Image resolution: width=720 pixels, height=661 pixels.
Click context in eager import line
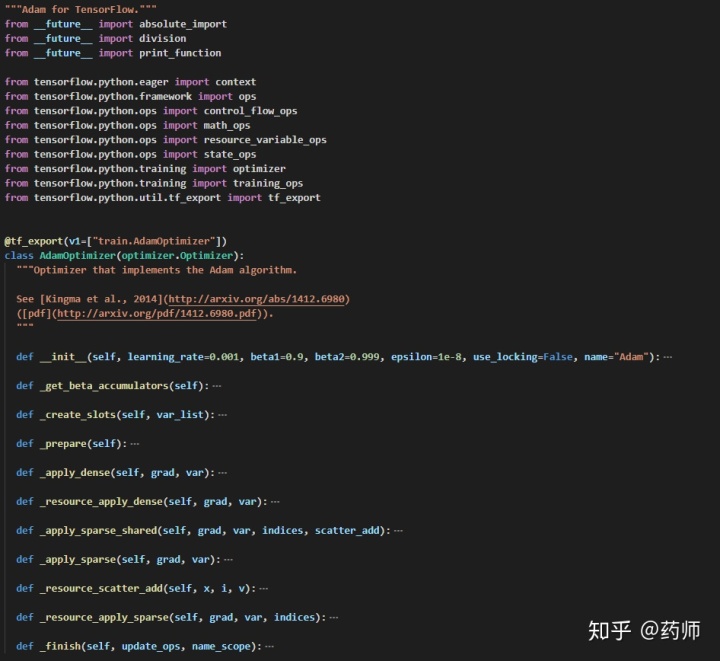(x=236, y=82)
